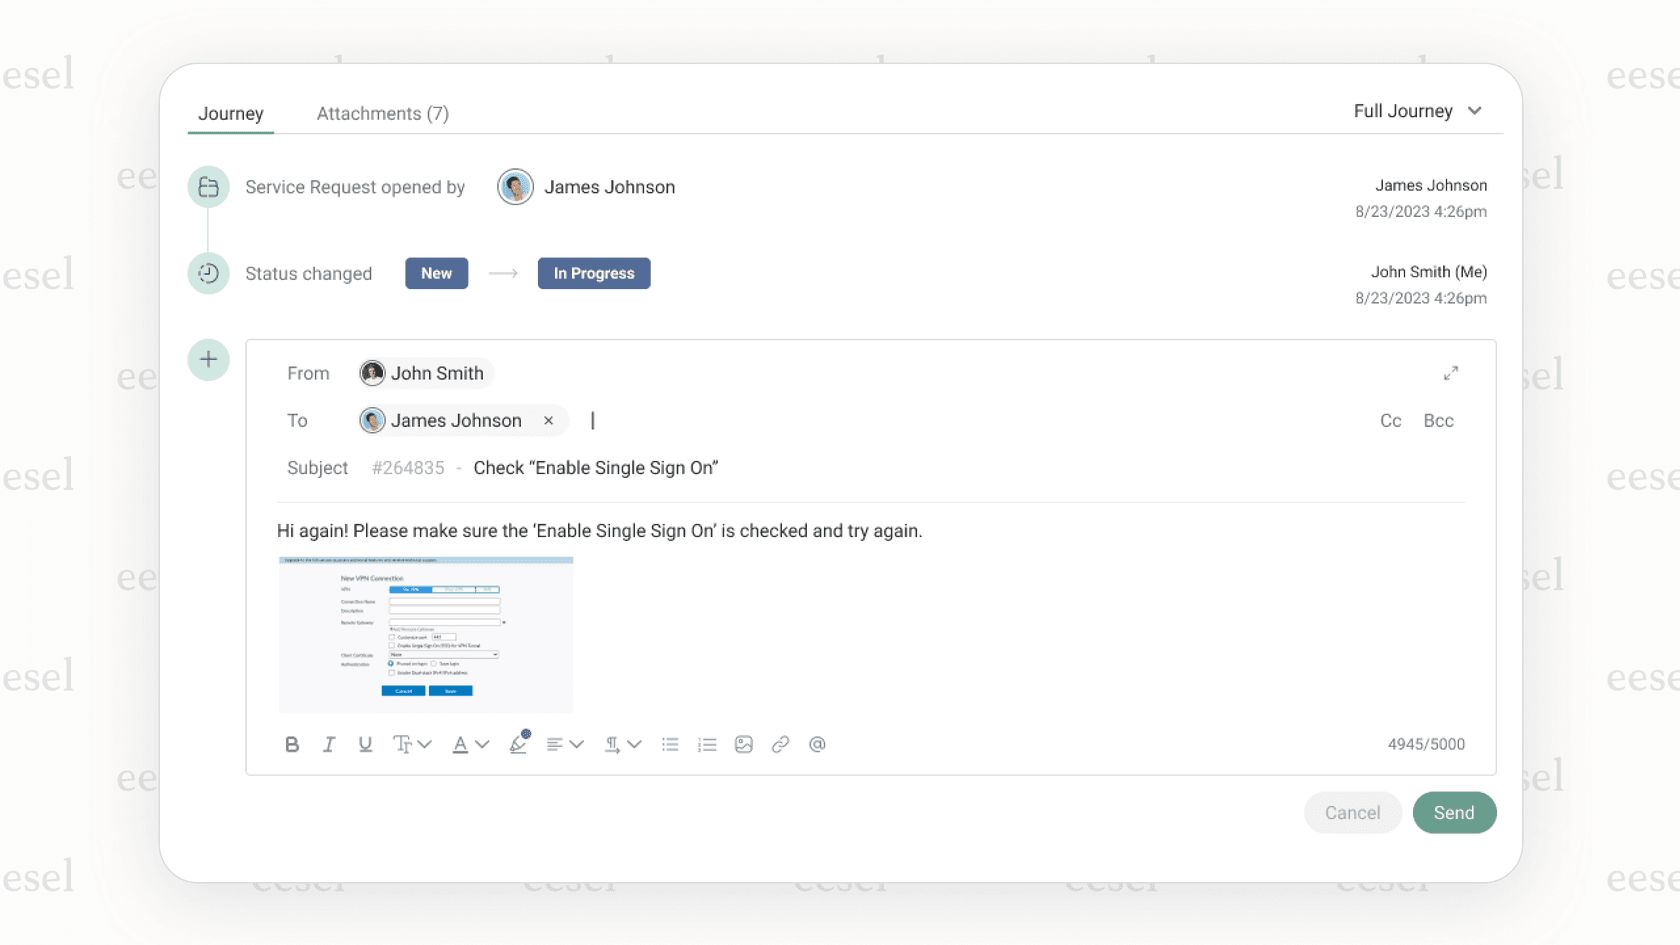Toggle underline formatting
This screenshot has width=1680, height=945.
[x=365, y=744]
